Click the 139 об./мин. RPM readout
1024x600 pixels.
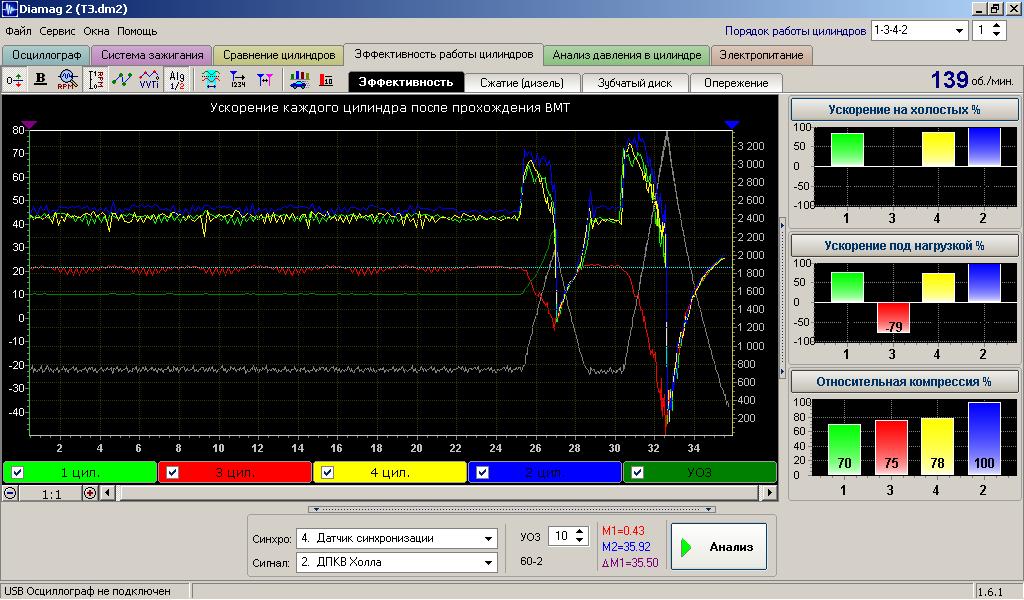coord(972,80)
